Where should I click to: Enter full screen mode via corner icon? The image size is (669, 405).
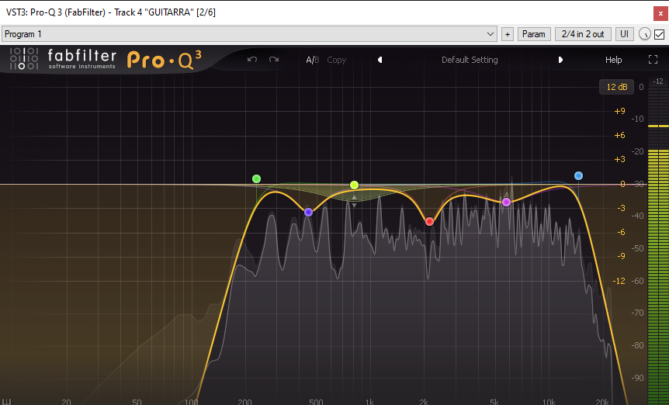click(653, 60)
